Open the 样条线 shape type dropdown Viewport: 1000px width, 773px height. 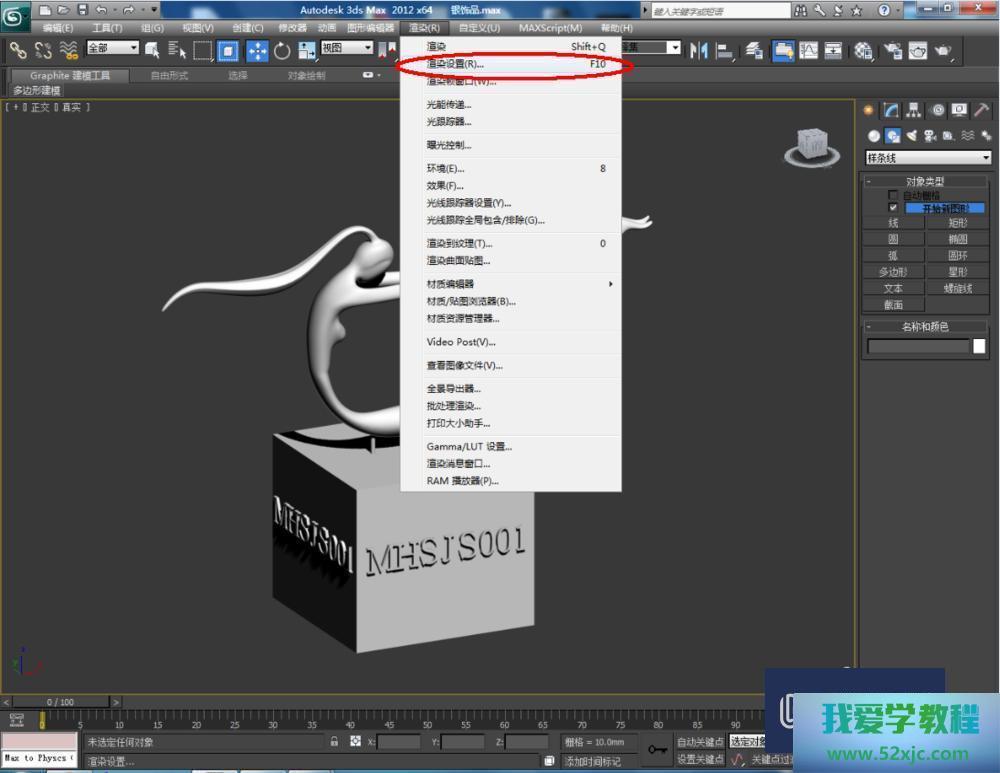coord(985,158)
